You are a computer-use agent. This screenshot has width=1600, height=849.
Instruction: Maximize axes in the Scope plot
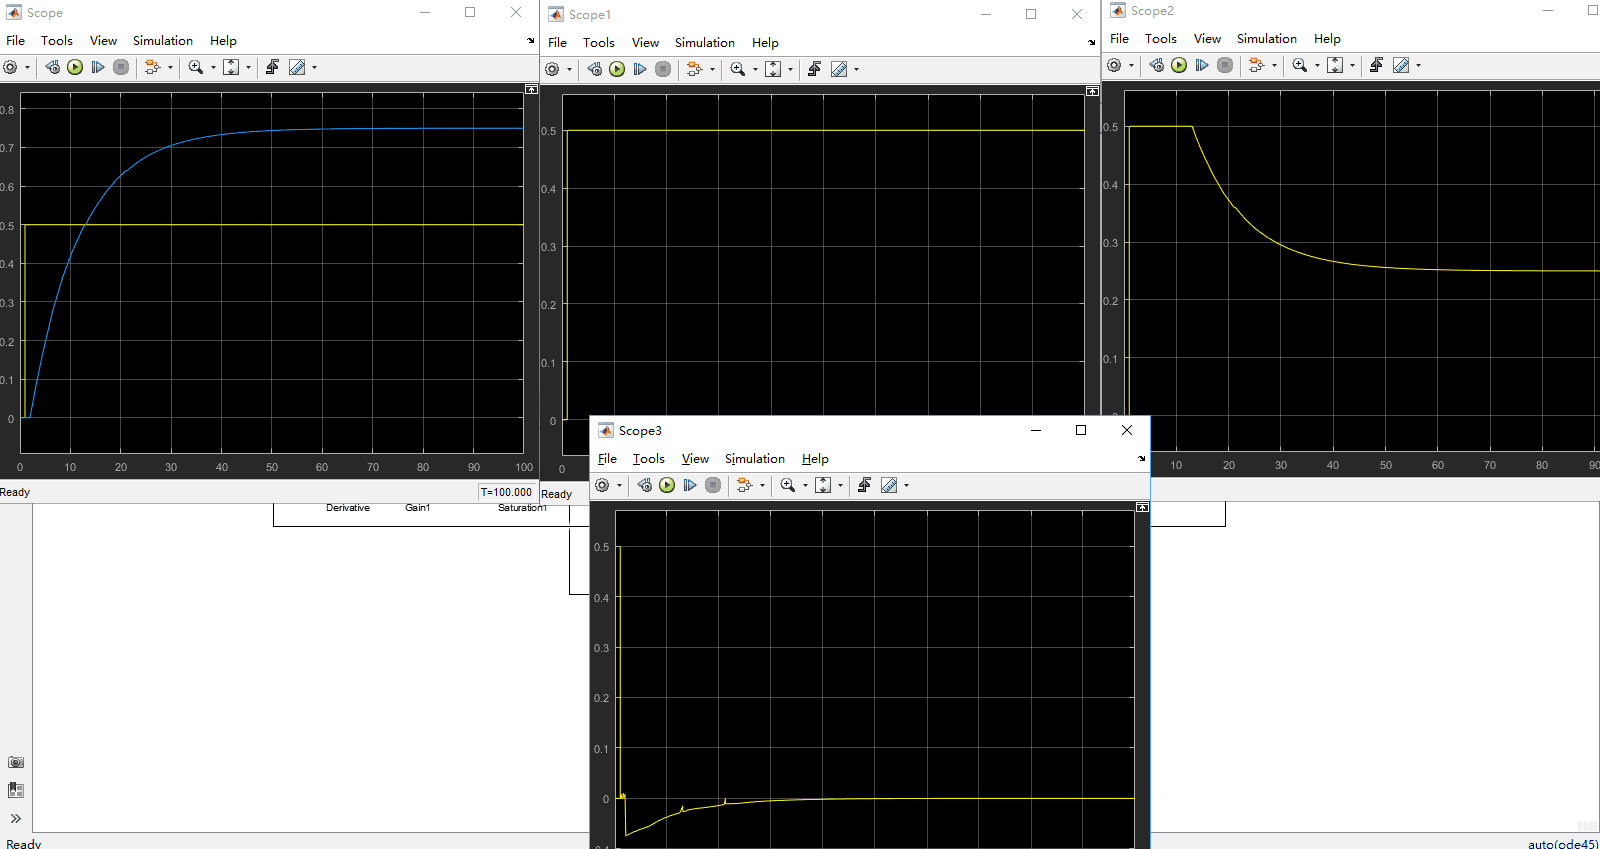coord(531,89)
